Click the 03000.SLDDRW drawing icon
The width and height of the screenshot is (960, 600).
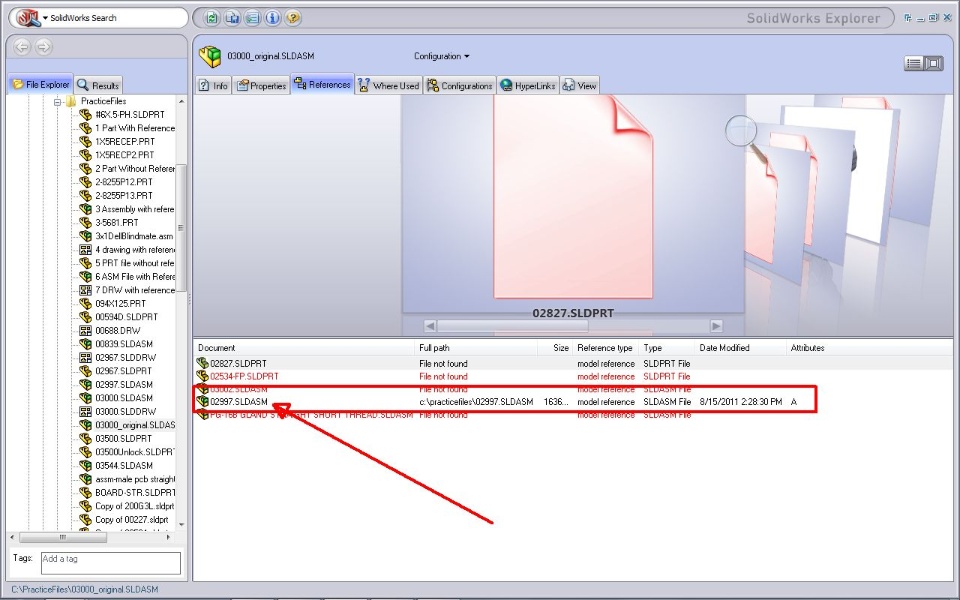tap(85, 411)
